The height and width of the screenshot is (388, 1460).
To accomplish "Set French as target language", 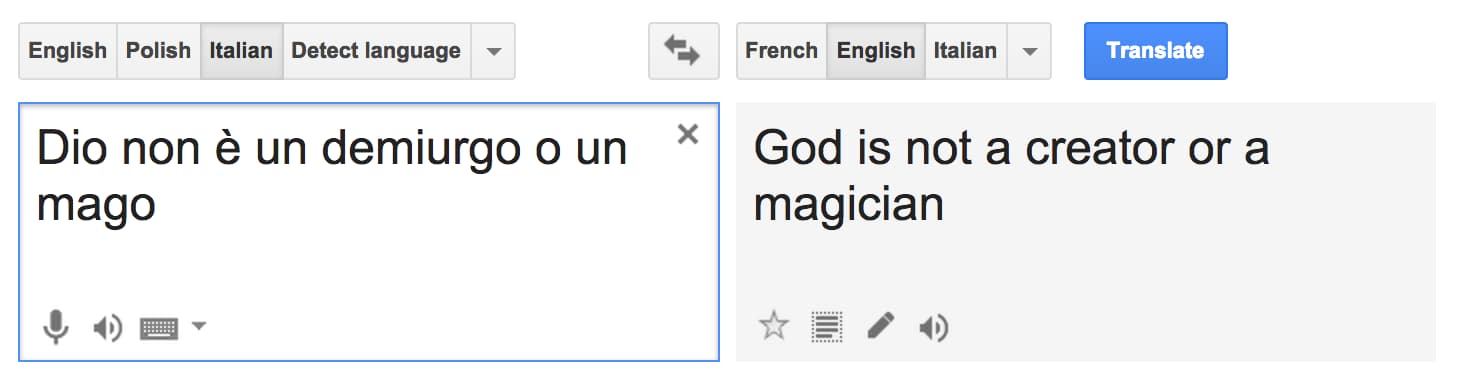I will point(781,51).
